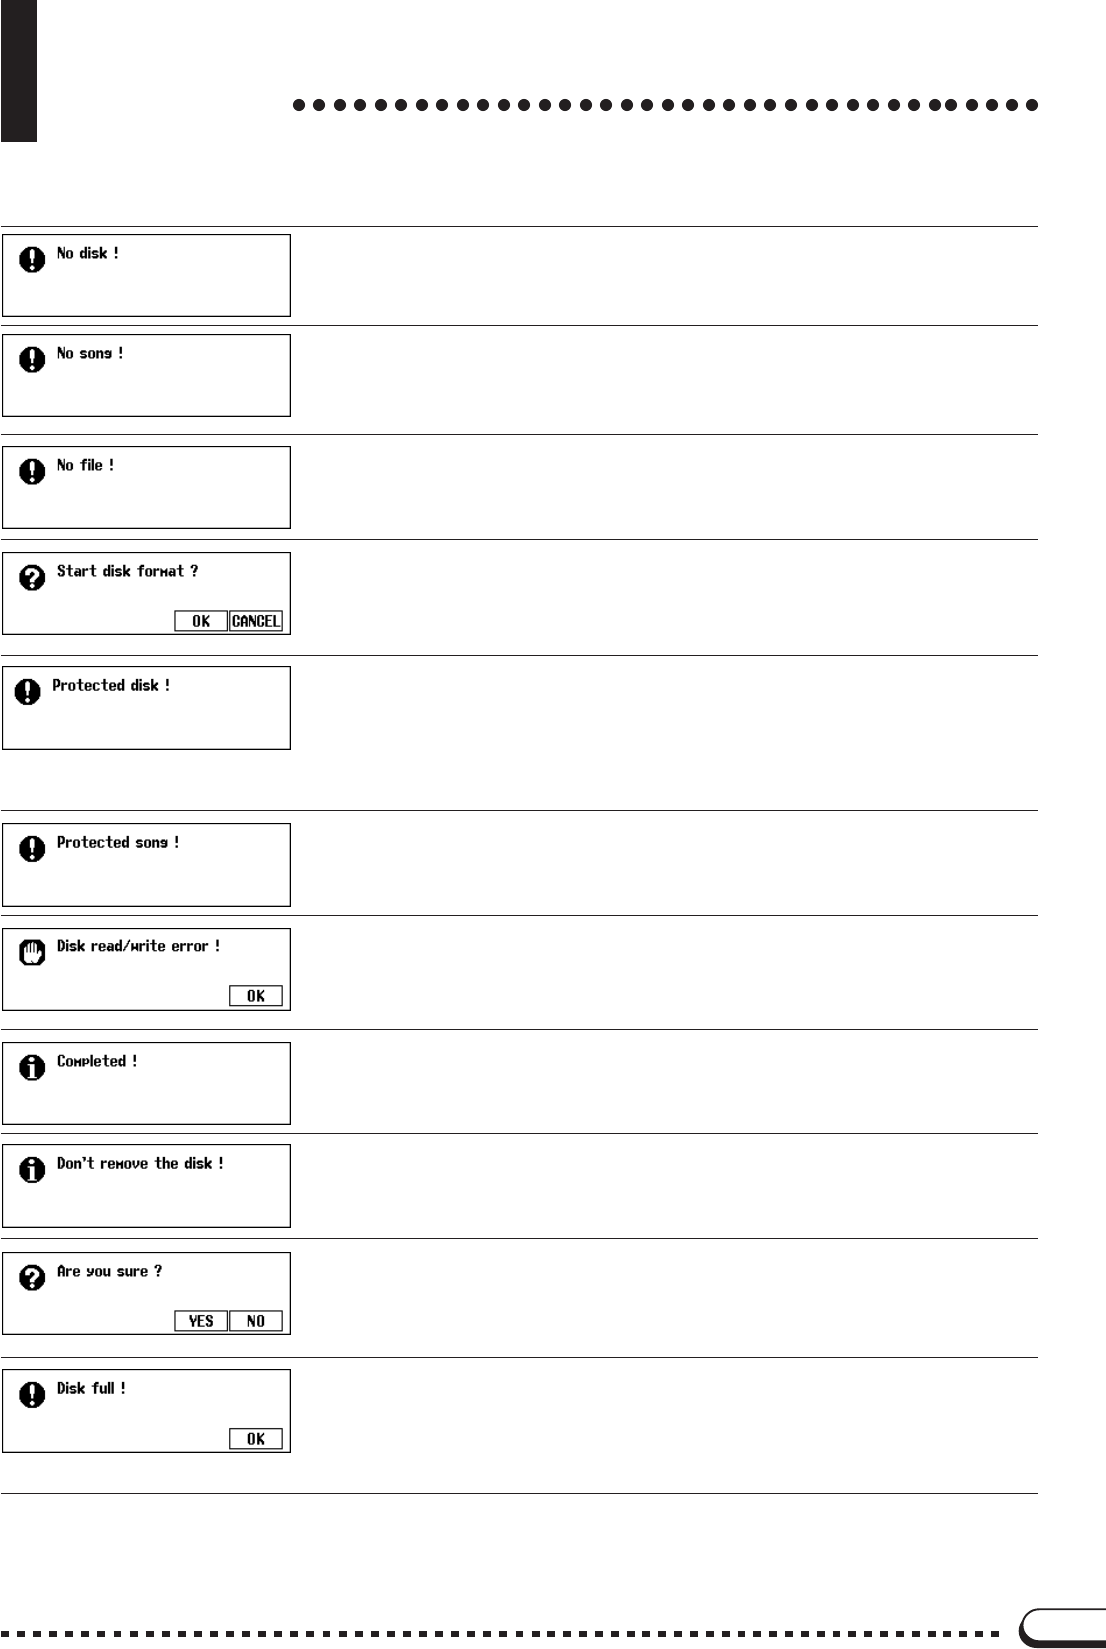The image size is (1106, 1649).
Task: Click the Don't remove the disk message text
Action: [x=140, y=1163]
